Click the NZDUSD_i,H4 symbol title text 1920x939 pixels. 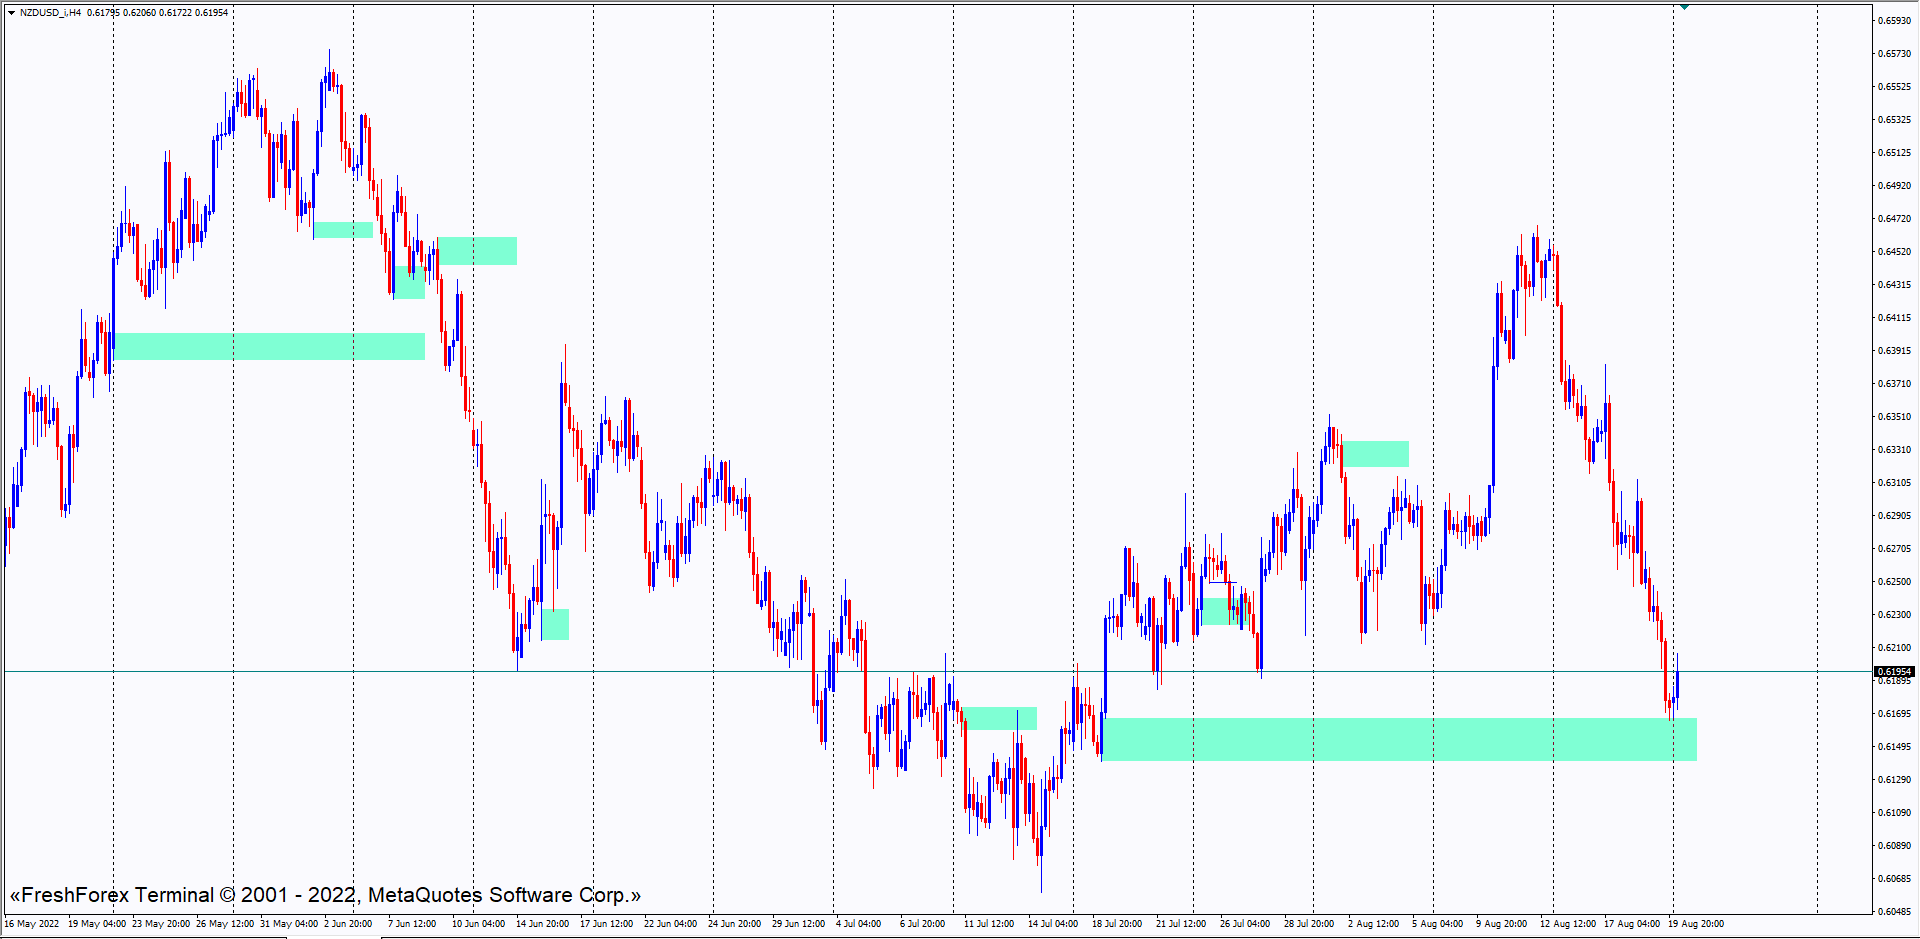(50, 13)
